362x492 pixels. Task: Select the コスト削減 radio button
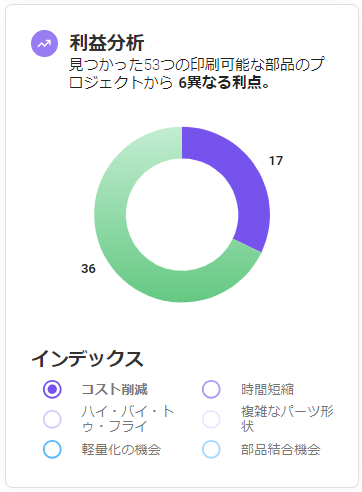tap(52, 389)
